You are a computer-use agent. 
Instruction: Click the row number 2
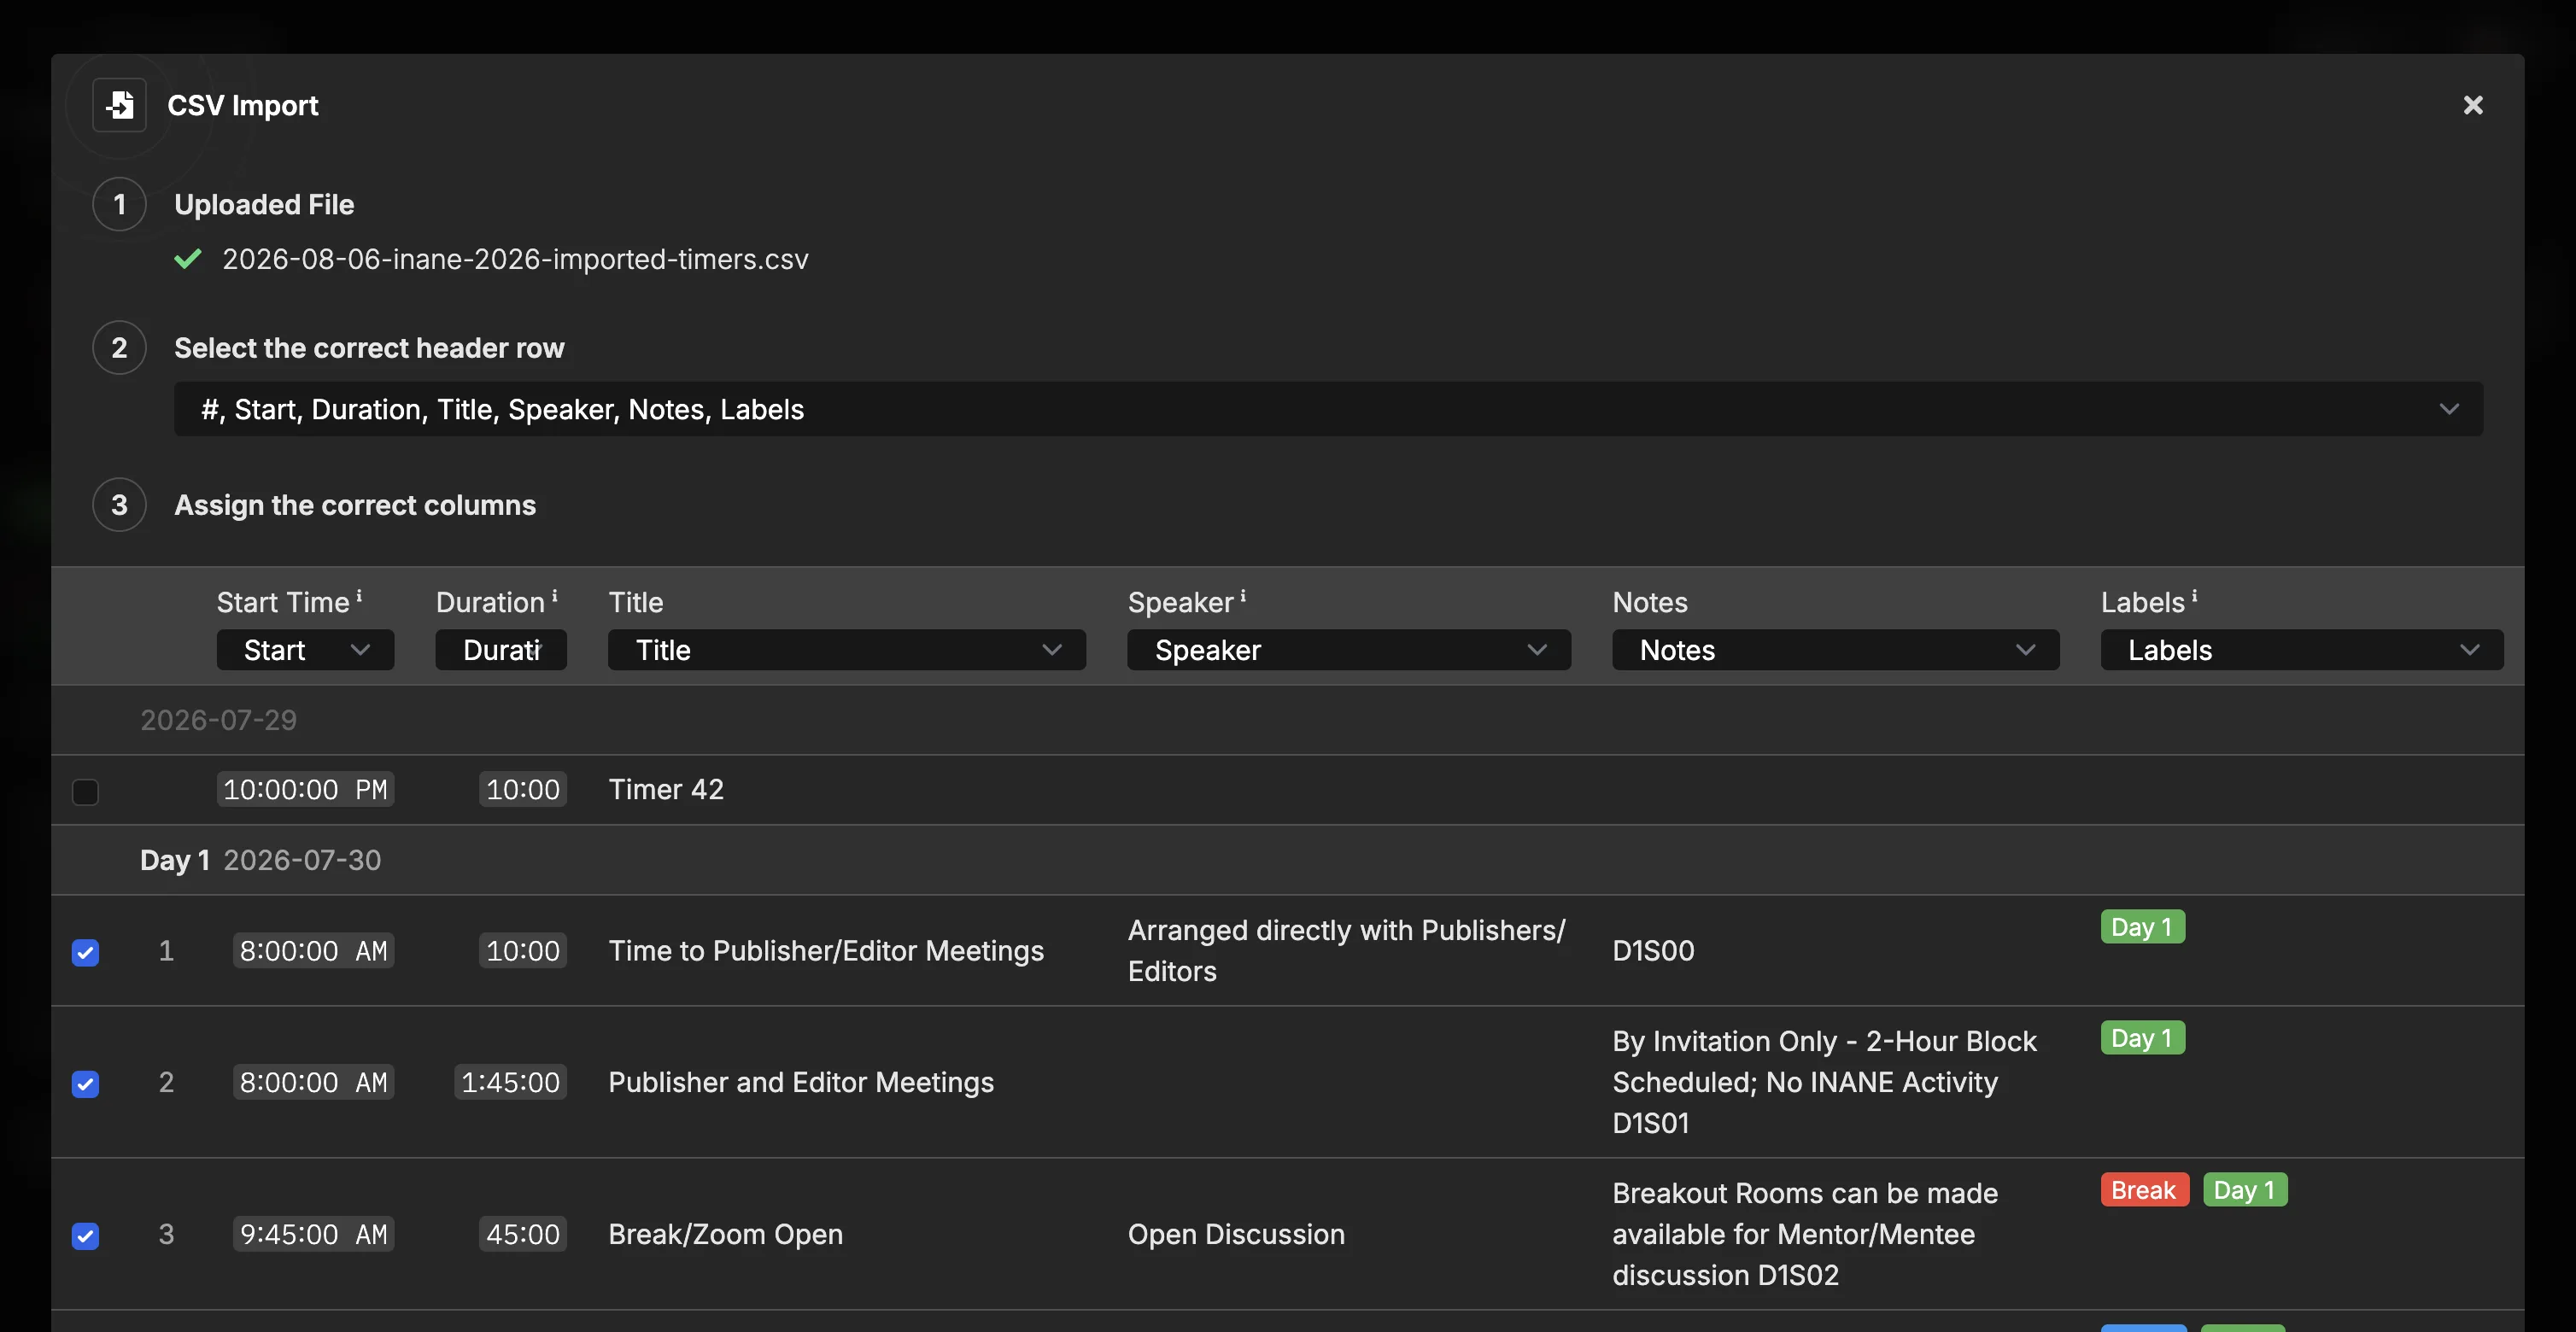click(166, 1082)
